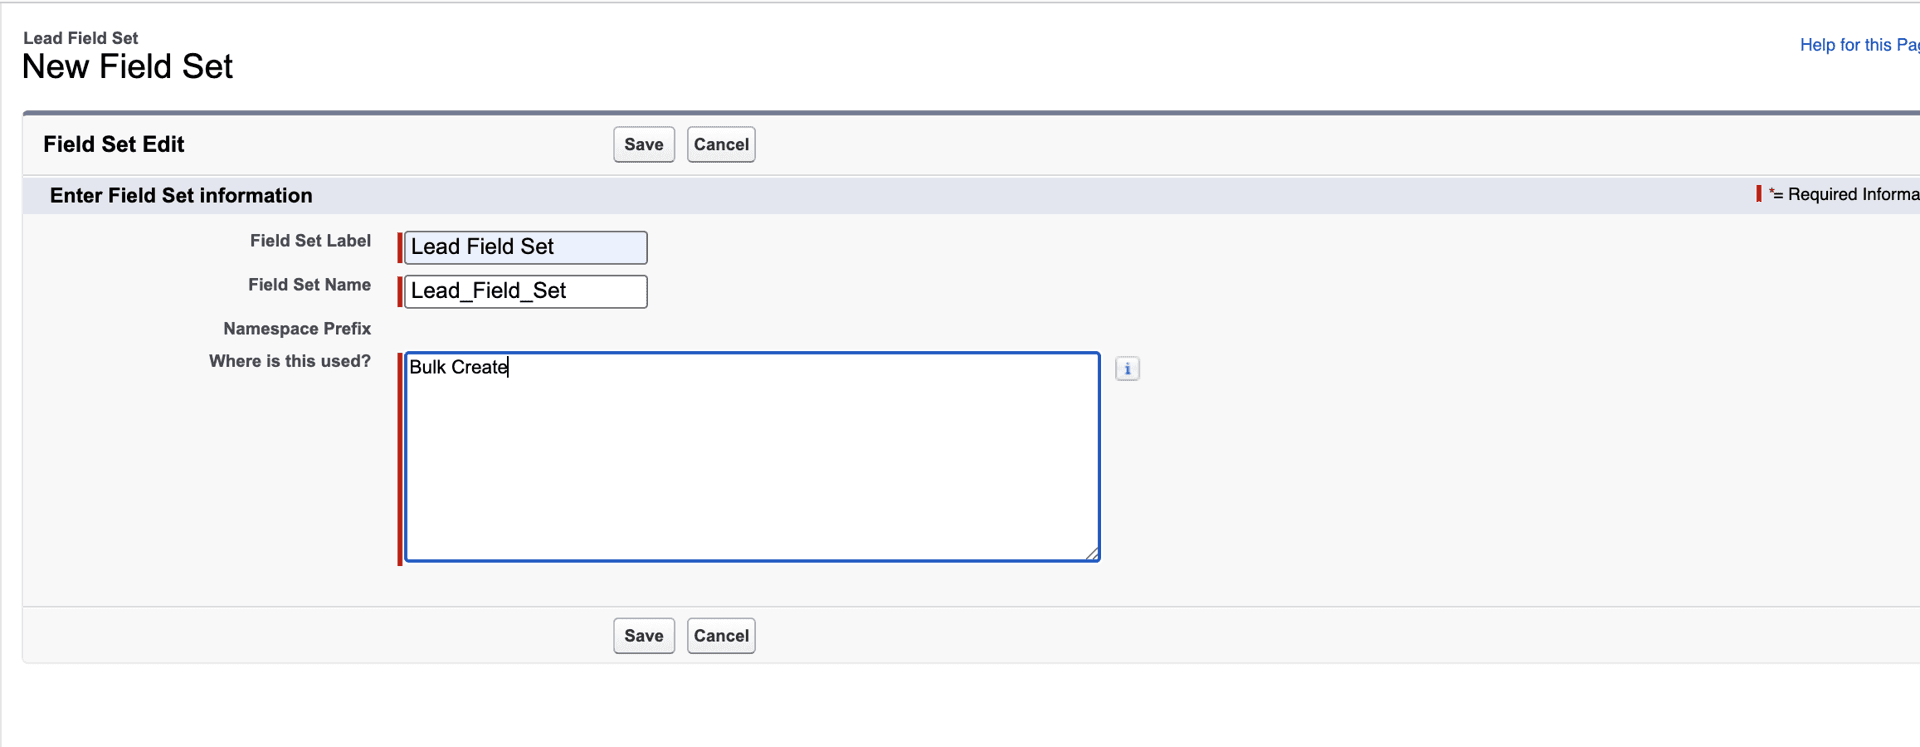Click the 'New Field Set' page title

tap(127, 66)
